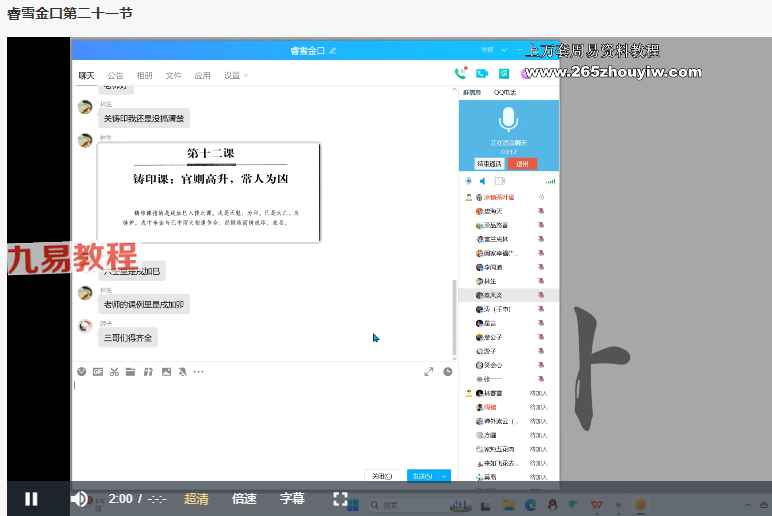Click the 关闭 button in chat
The height and width of the screenshot is (516, 772).
pos(382,476)
